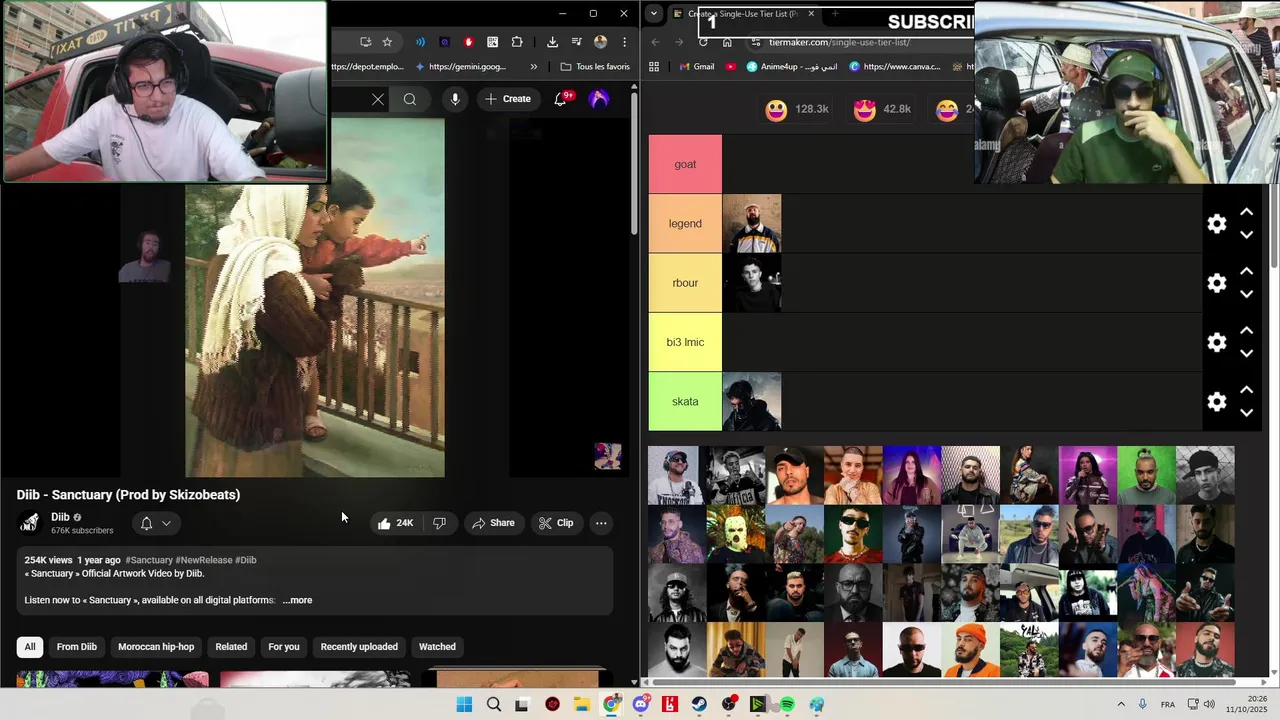
Task: Open the Gmail bookmark
Action: point(695,67)
